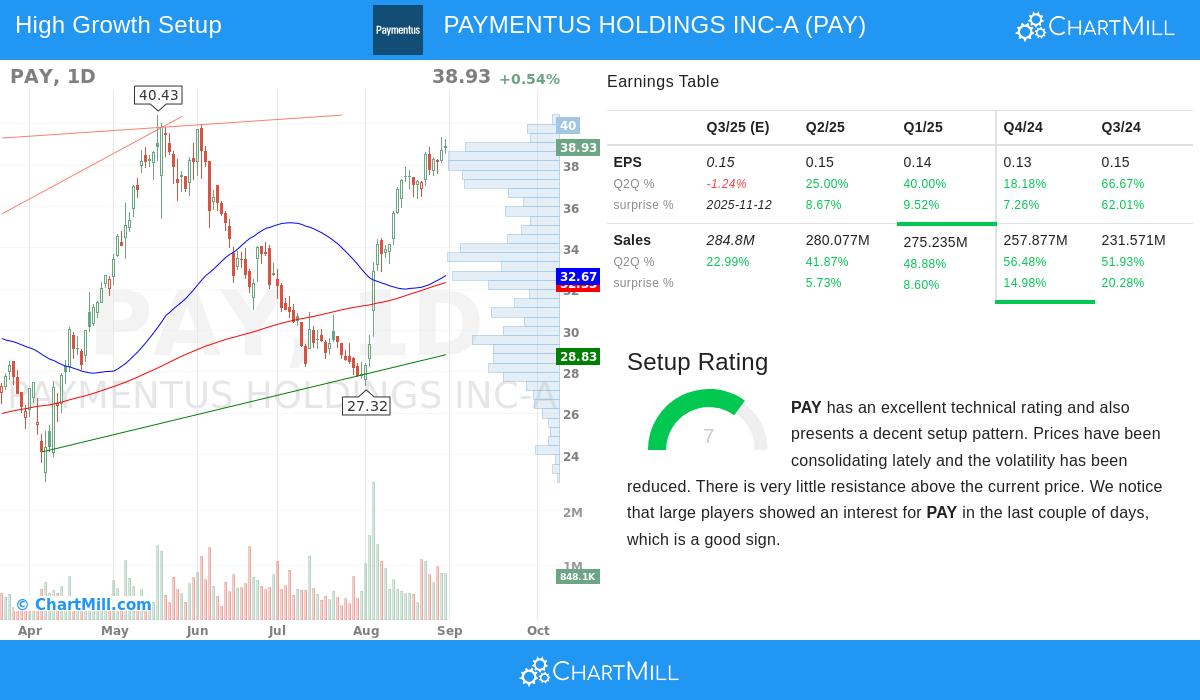1200x700 pixels.
Task: Click the Aug label on the time axis
Action: pyautogui.click(x=366, y=631)
